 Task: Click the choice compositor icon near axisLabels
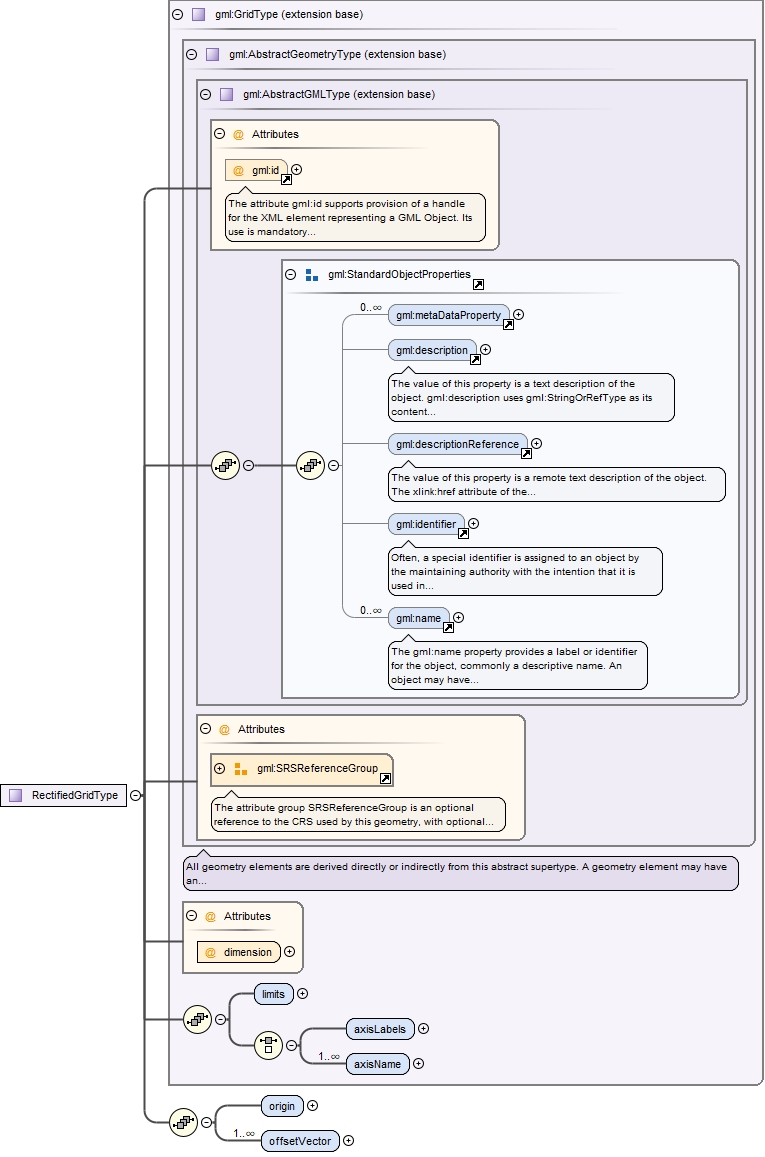coord(269,1045)
